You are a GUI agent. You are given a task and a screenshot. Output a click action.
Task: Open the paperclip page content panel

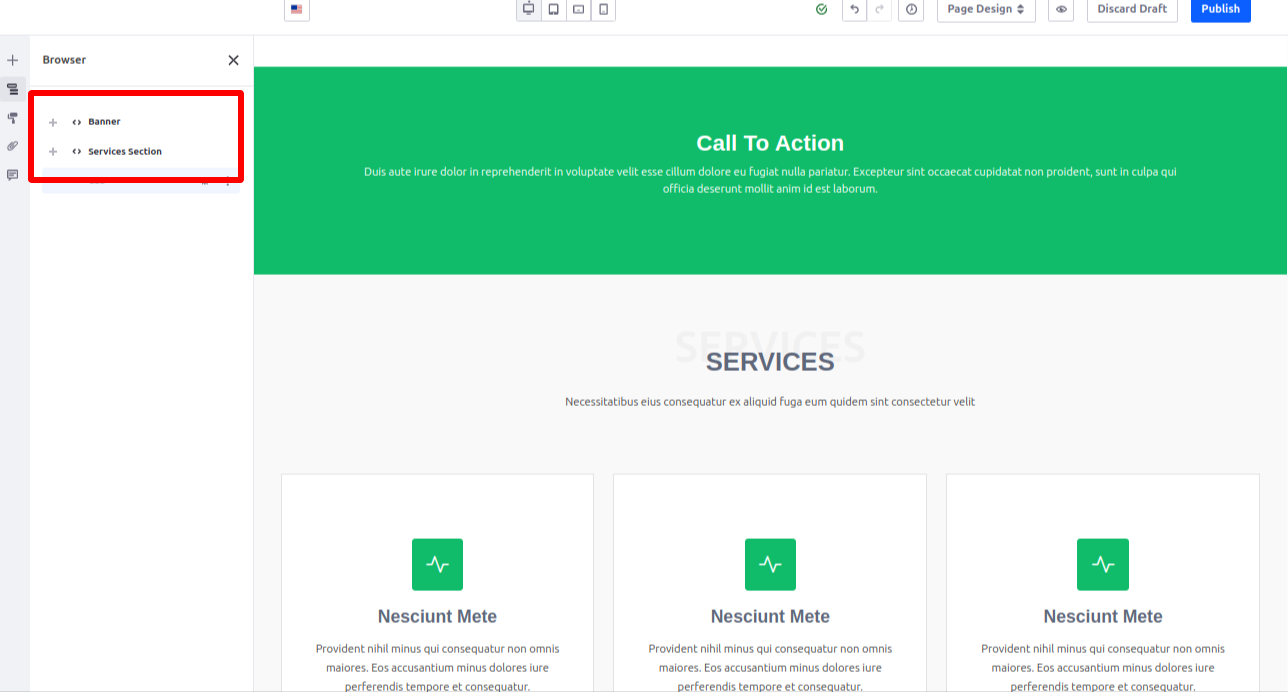click(x=13, y=146)
